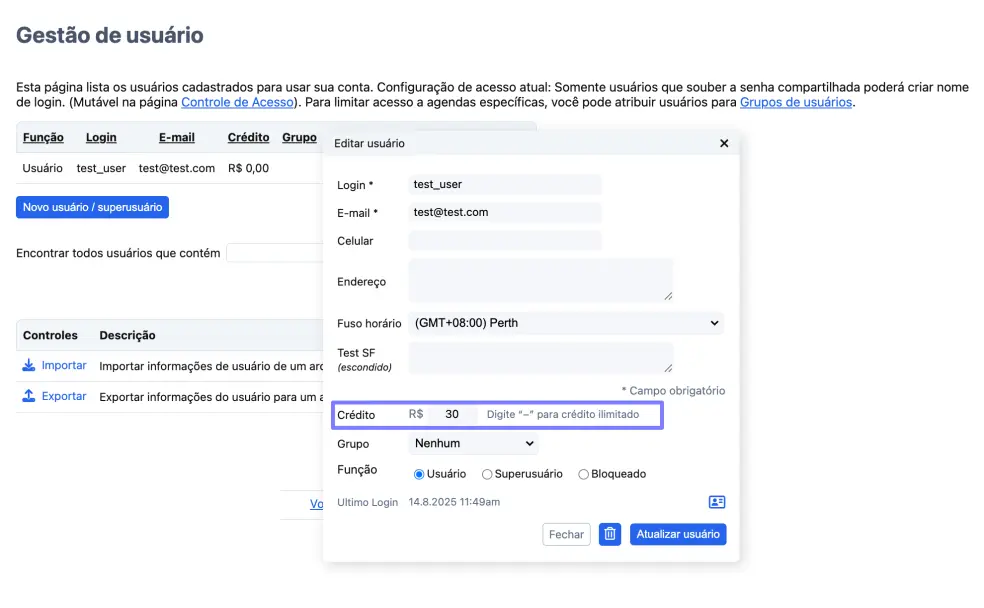Click the Exportar link

coord(64,396)
